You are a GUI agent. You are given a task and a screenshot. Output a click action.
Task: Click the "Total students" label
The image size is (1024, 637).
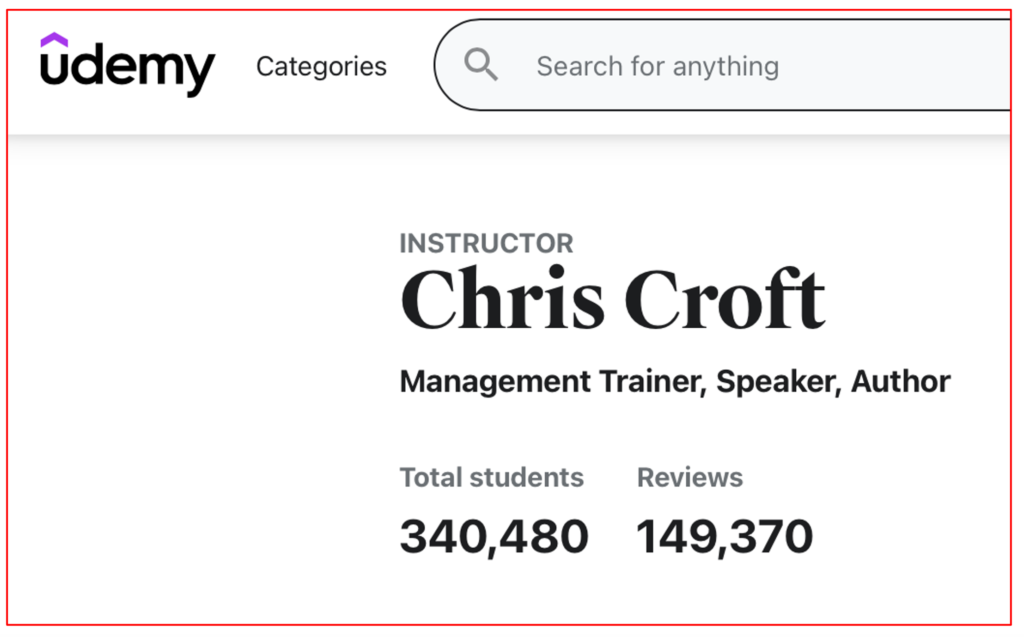point(491,477)
